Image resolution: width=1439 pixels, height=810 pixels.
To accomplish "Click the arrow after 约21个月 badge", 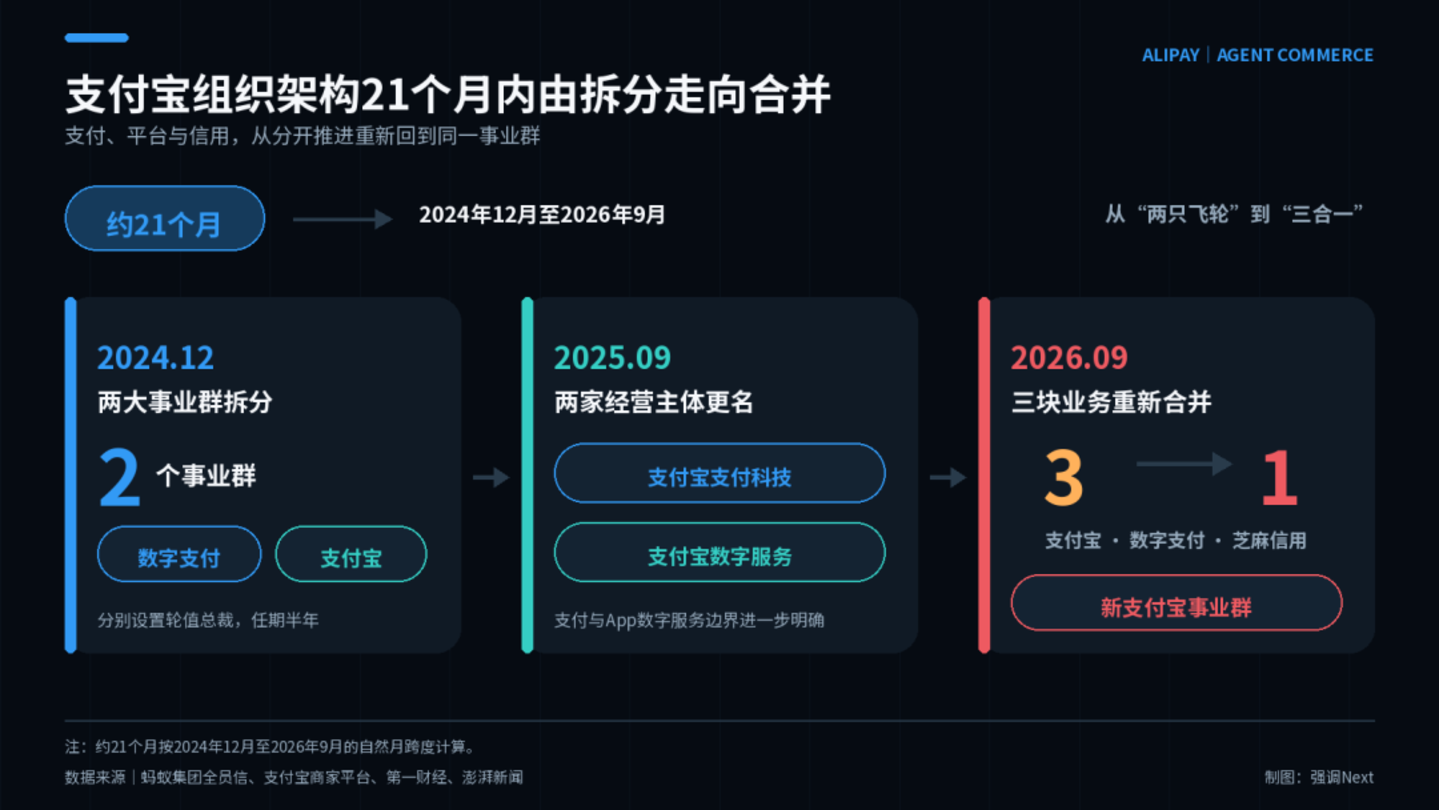I will pyautogui.click(x=343, y=219).
